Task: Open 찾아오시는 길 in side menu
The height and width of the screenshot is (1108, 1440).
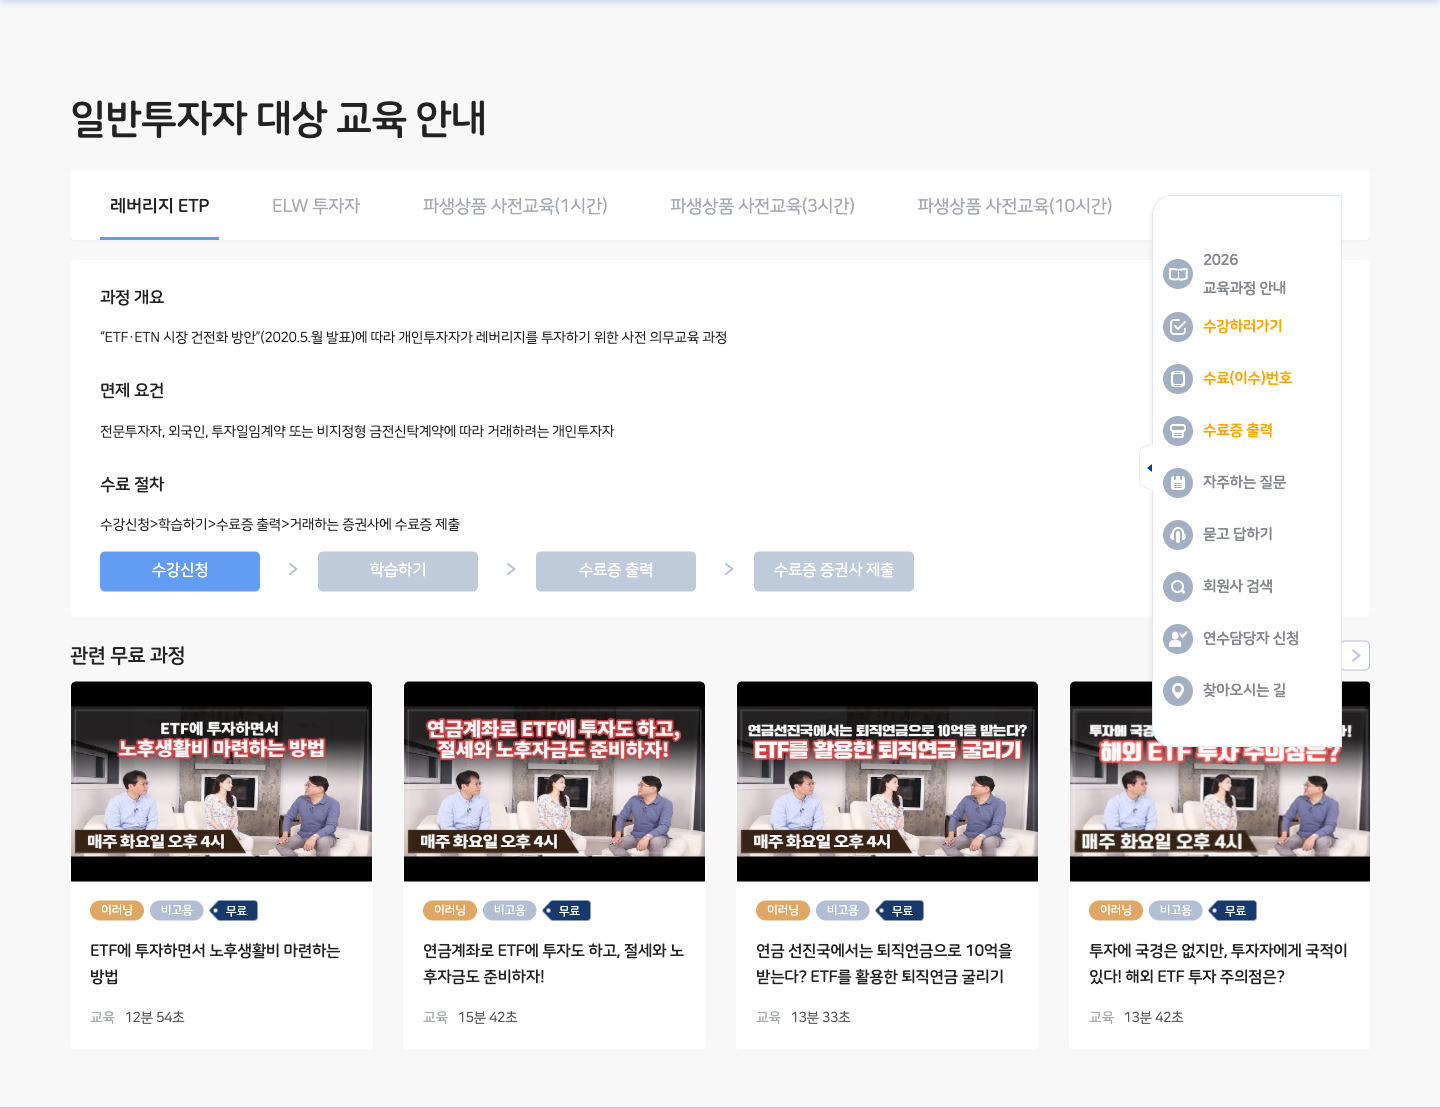Action: pos(1244,690)
